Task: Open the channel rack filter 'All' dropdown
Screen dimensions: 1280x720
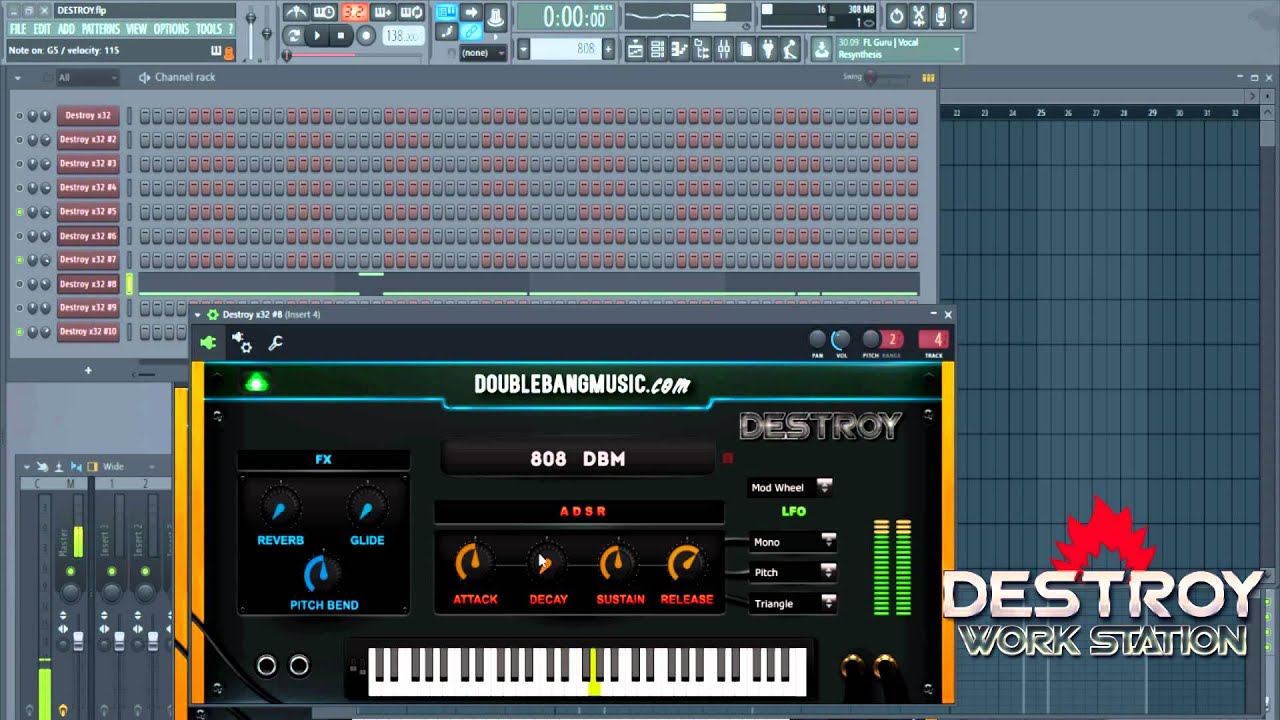Action: (x=87, y=77)
